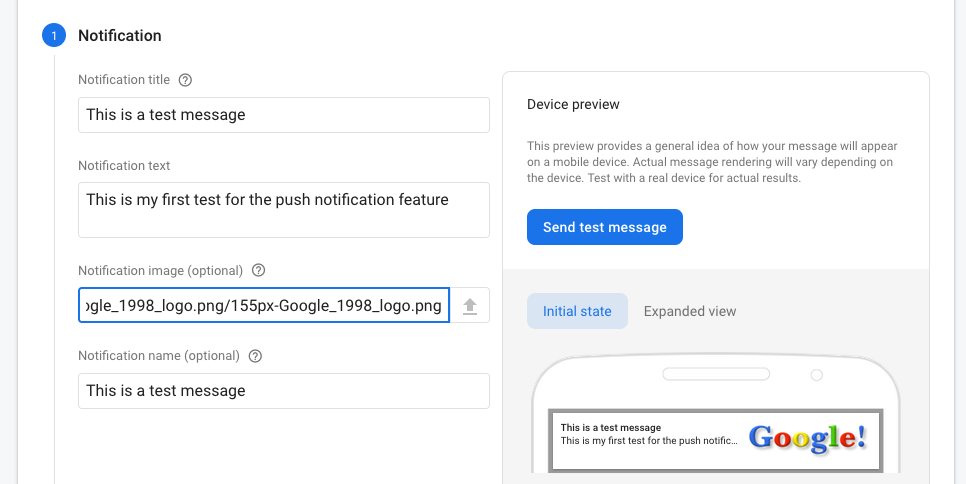Switch to the Initial state tab
This screenshot has width=966, height=484.
tap(577, 311)
